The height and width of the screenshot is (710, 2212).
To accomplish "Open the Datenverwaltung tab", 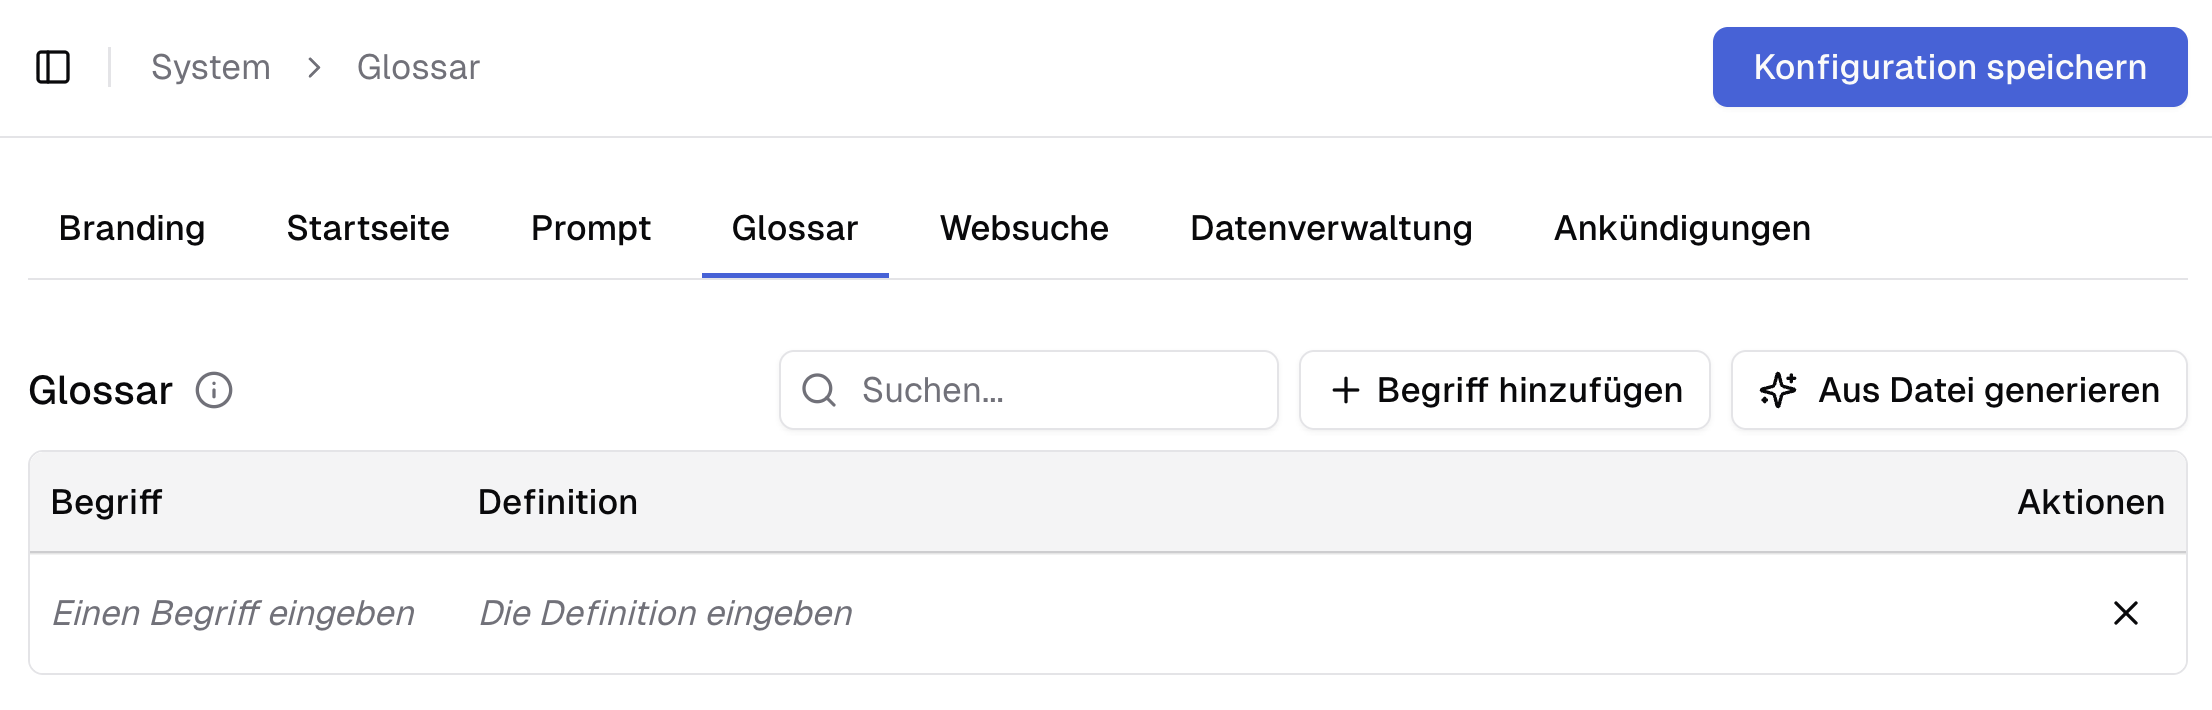I will pyautogui.click(x=1330, y=228).
